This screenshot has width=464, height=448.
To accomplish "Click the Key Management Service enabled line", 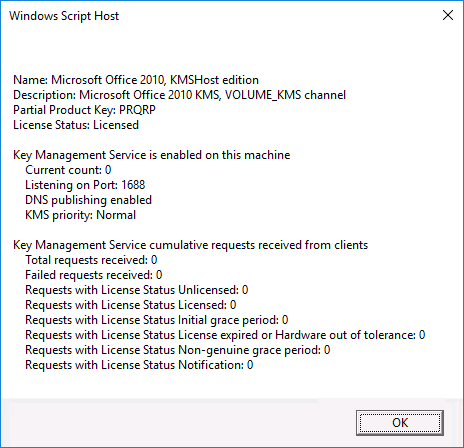I will [152, 155].
